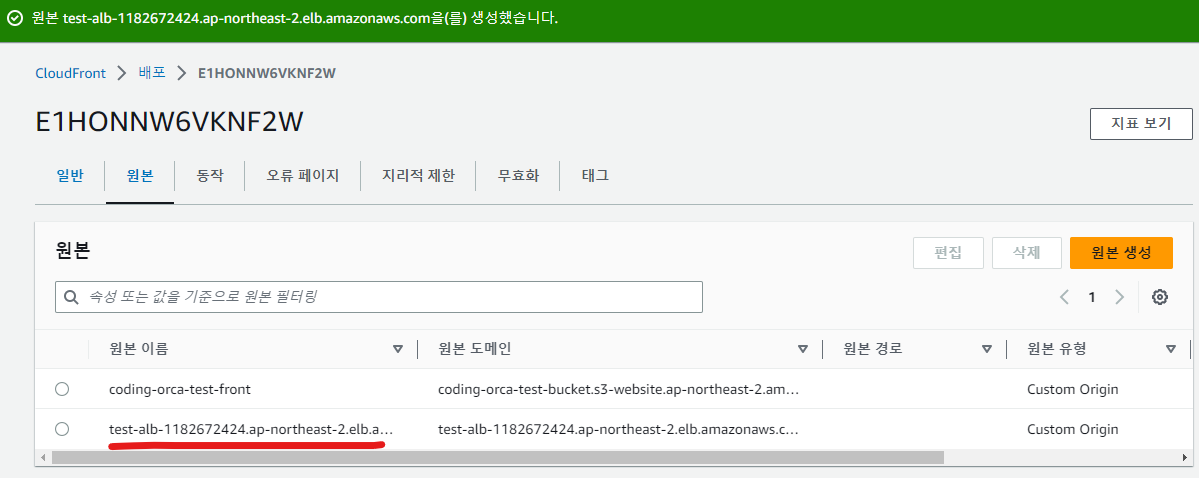Click E1HONNW6VKNF2W page heading
1199x478 pixels.
[x=170, y=123]
